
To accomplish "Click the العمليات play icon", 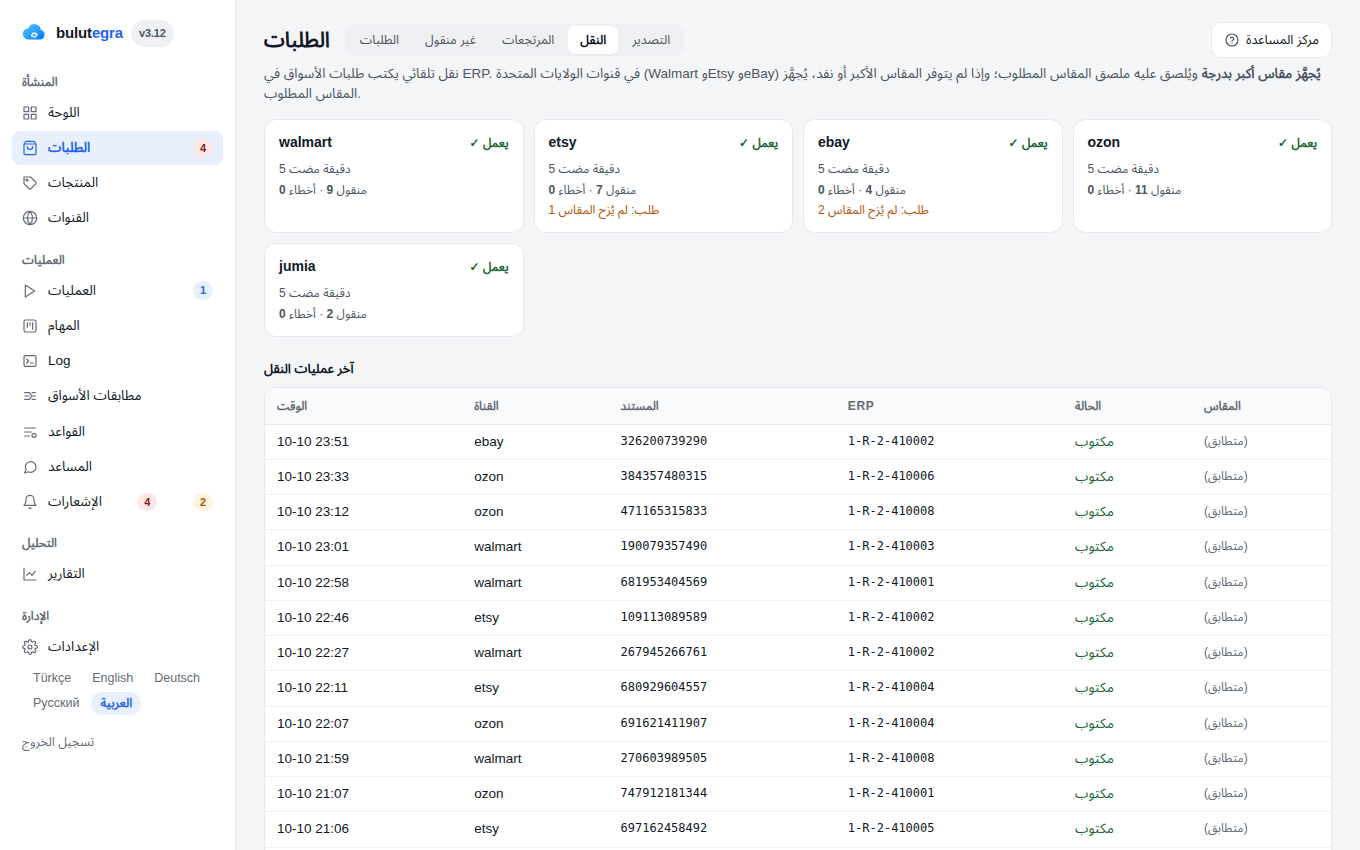I will [x=30, y=291].
